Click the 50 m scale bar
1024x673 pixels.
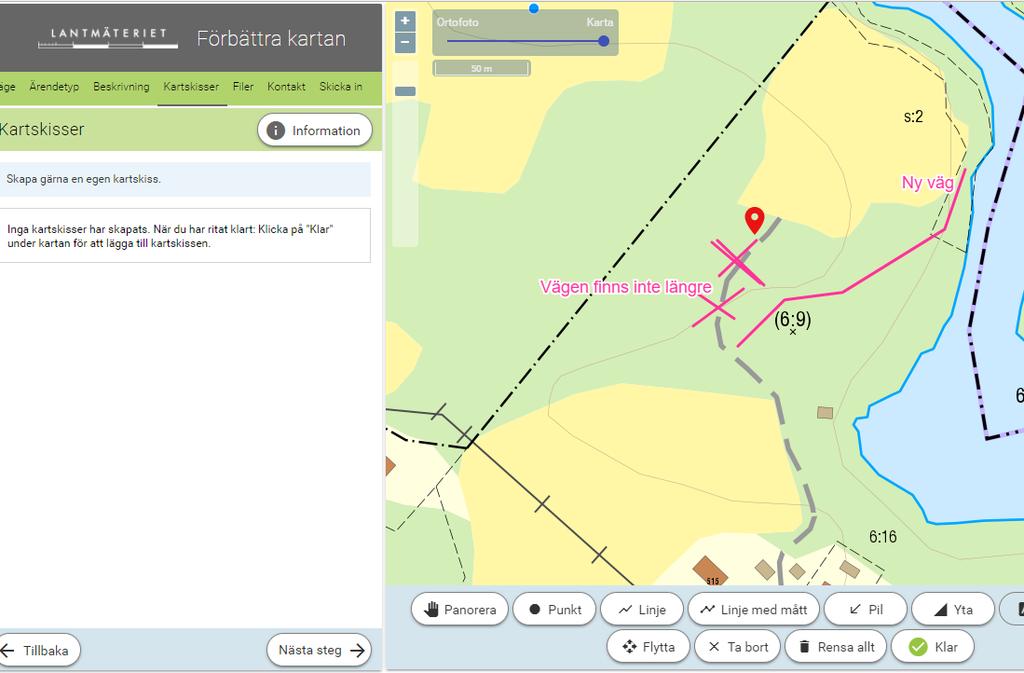coord(481,69)
